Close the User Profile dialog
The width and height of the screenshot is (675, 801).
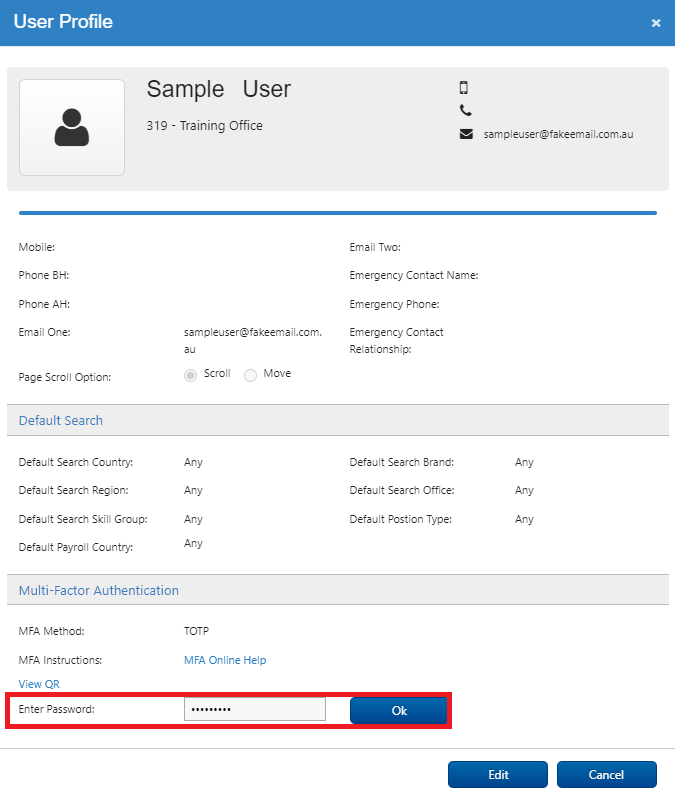(656, 23)
